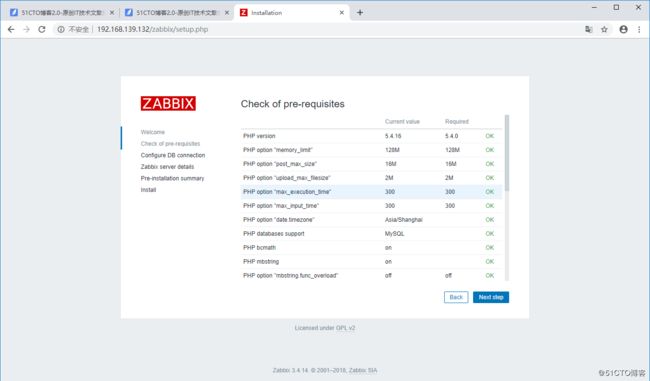
Task: Close the Installation tab
Action: click(x=342, y=13)
